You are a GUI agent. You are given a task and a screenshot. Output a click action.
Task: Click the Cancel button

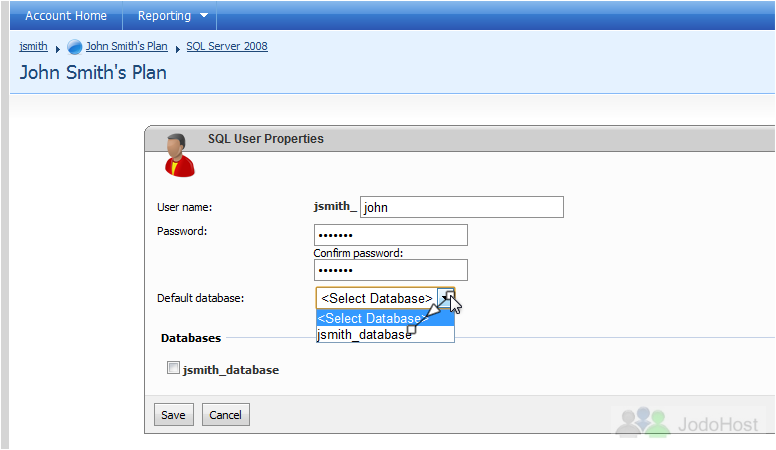click(226, 414)
